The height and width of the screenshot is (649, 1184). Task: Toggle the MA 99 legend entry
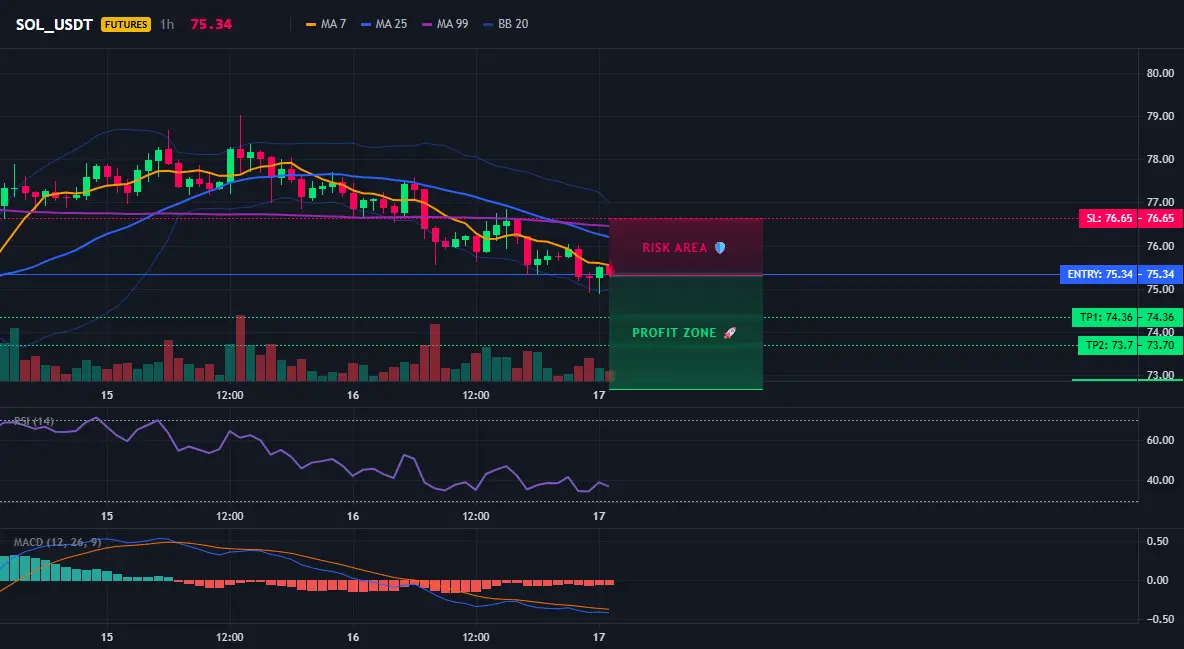[x=445, y=24]
